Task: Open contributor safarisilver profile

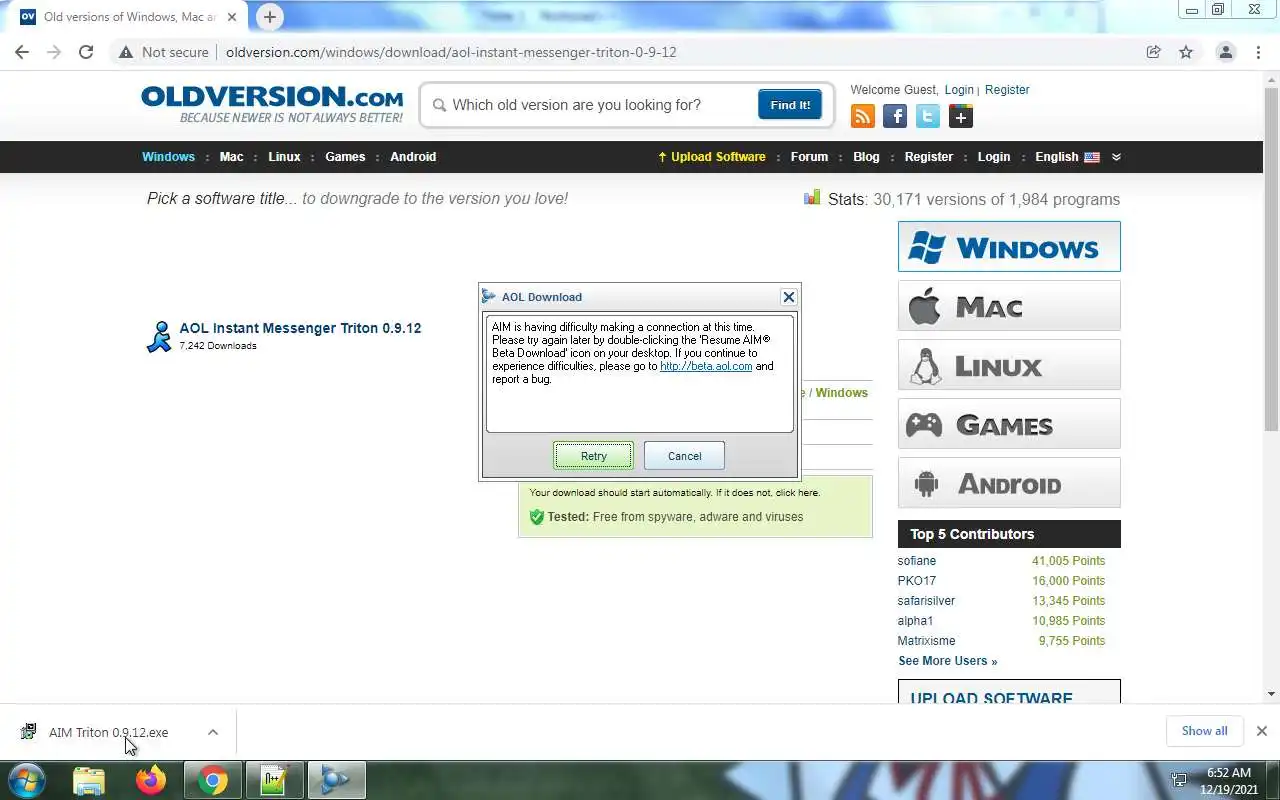Action: click(926, 601)
